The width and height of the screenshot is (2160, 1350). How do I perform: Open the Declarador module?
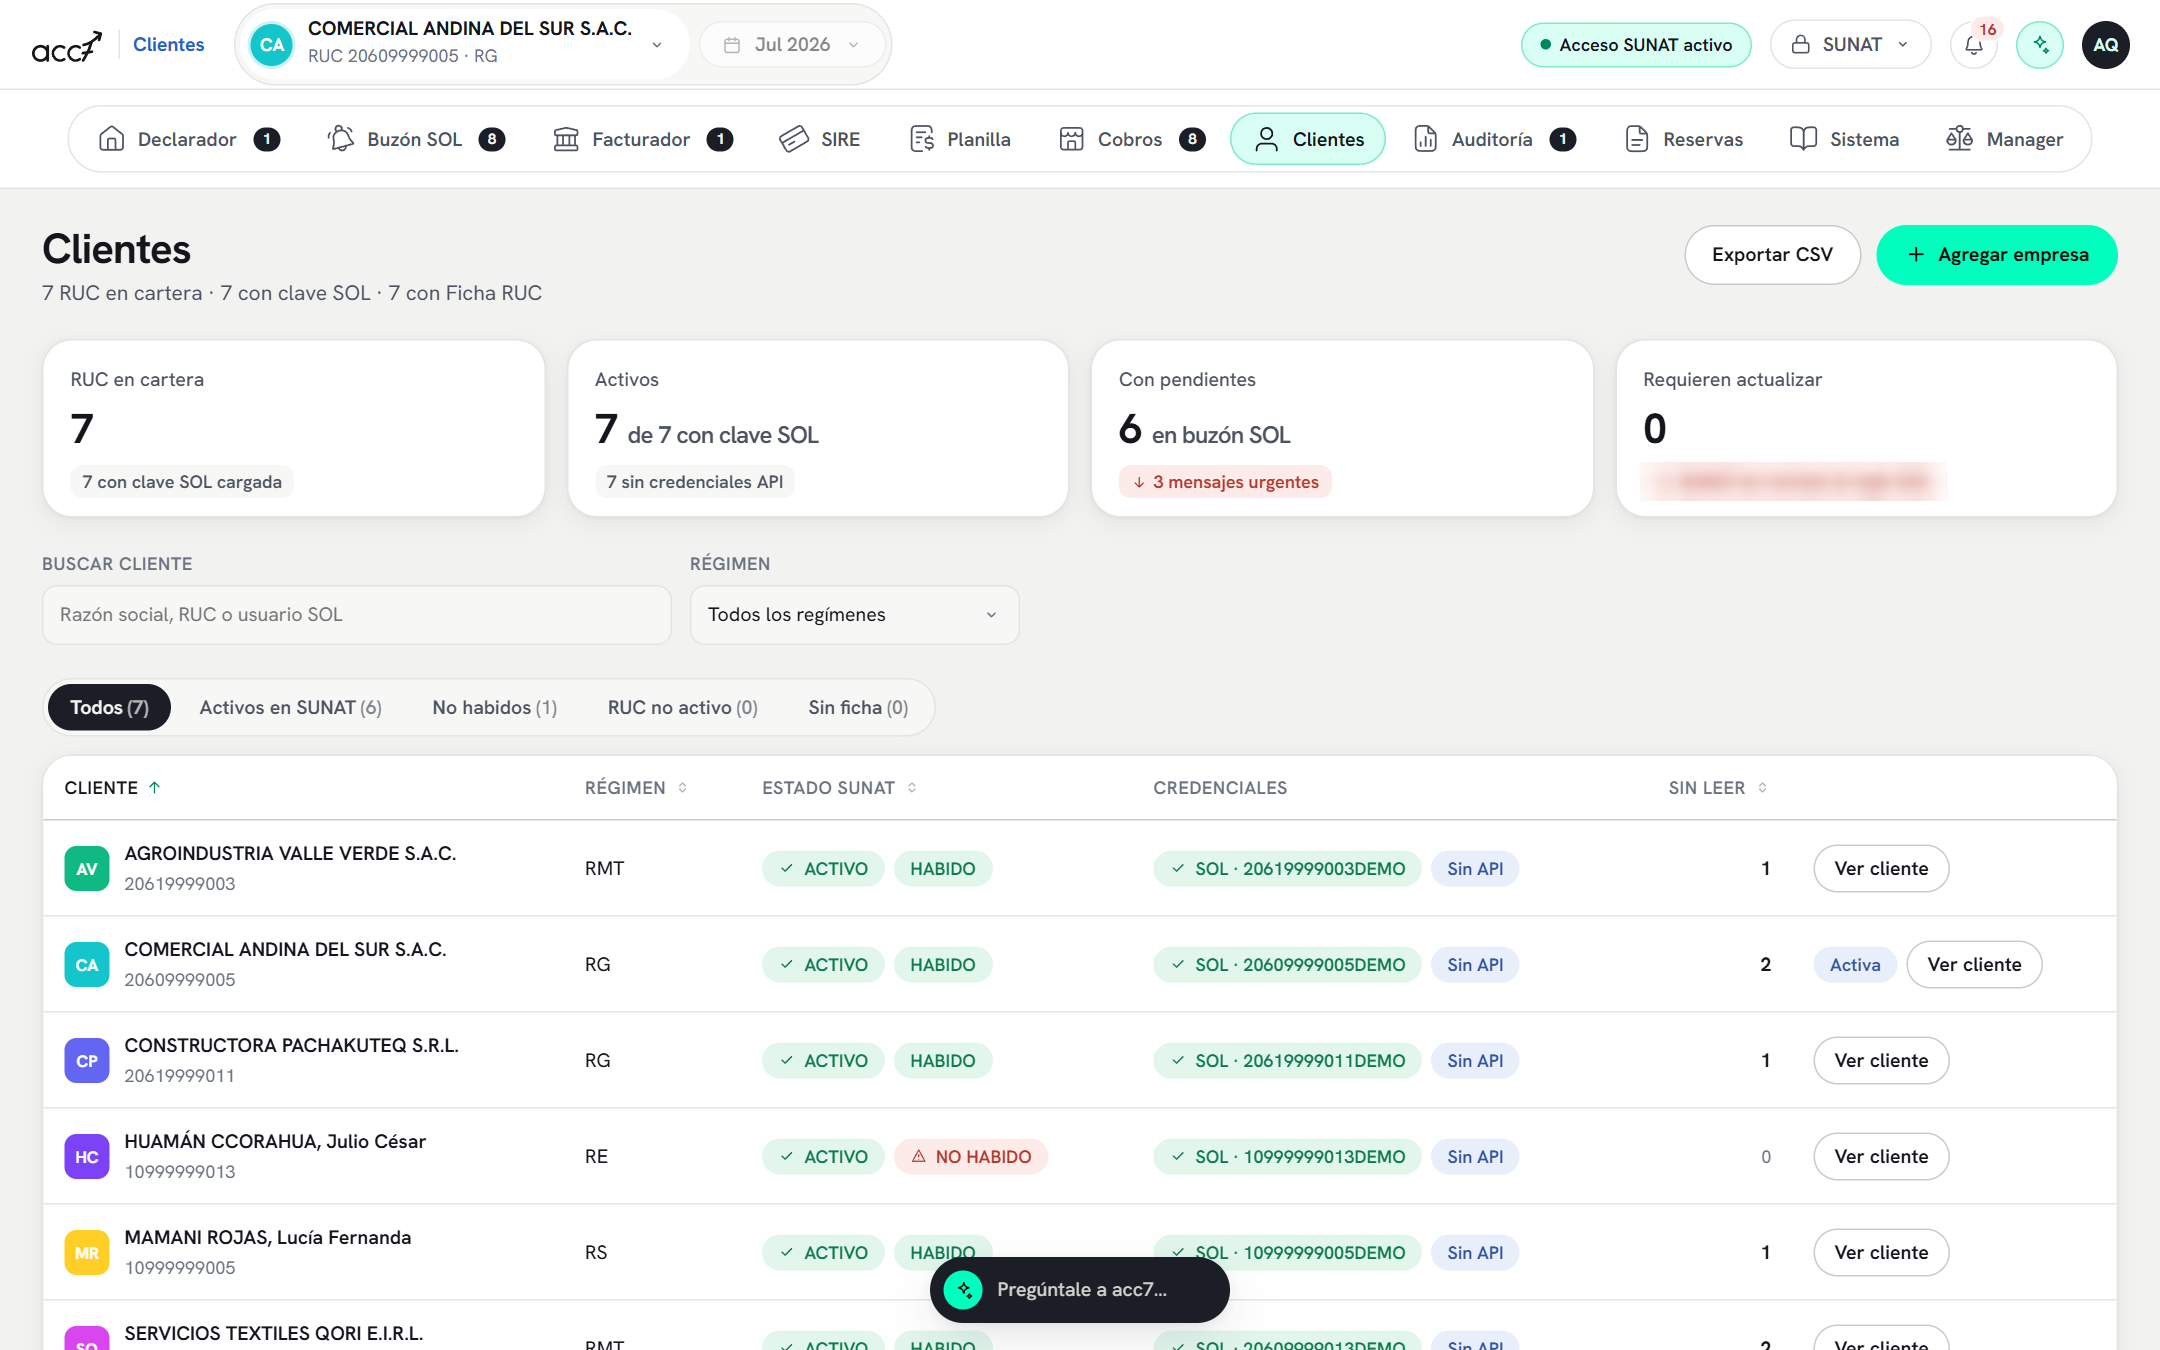pos(188,139)
